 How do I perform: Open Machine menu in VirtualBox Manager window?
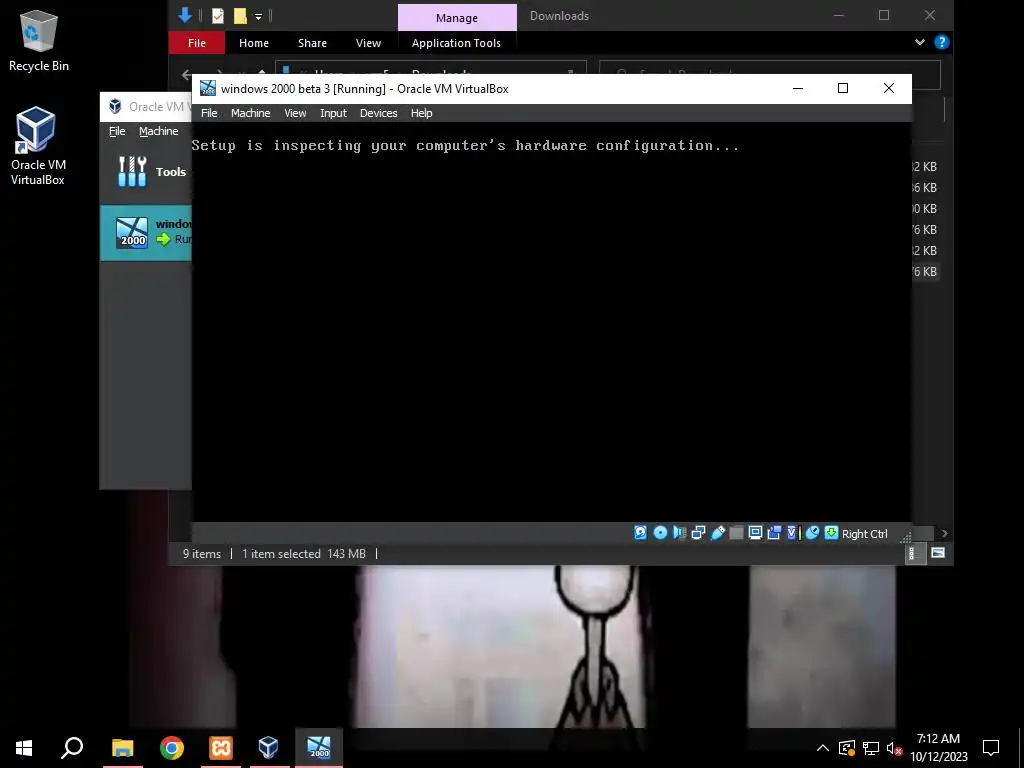[159, 131]
